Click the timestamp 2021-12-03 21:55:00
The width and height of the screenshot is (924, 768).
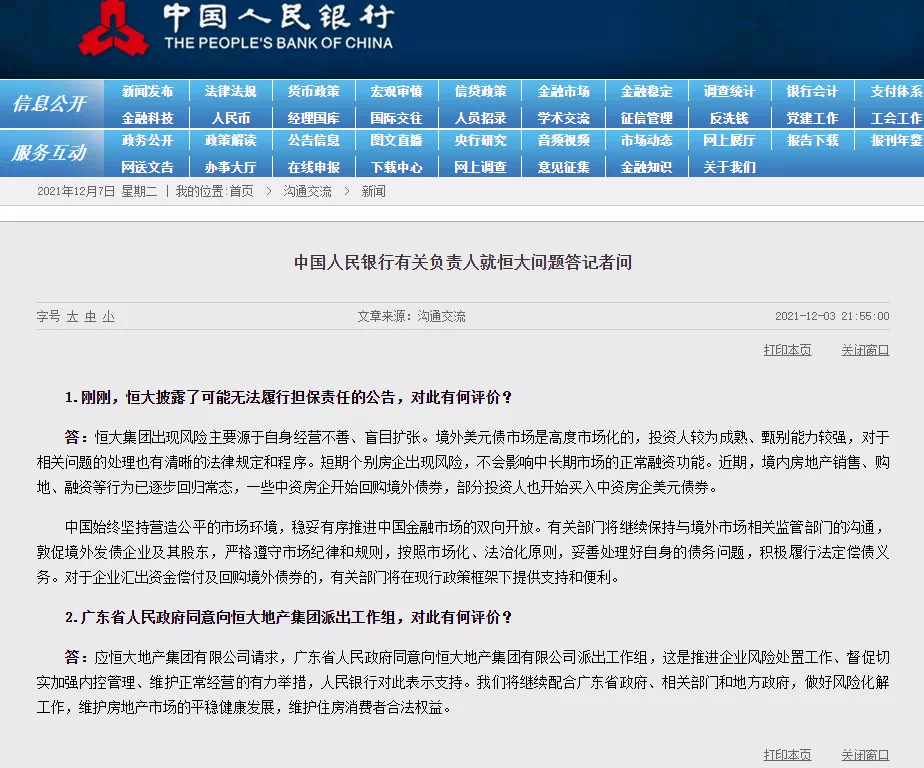pos(832,317)
